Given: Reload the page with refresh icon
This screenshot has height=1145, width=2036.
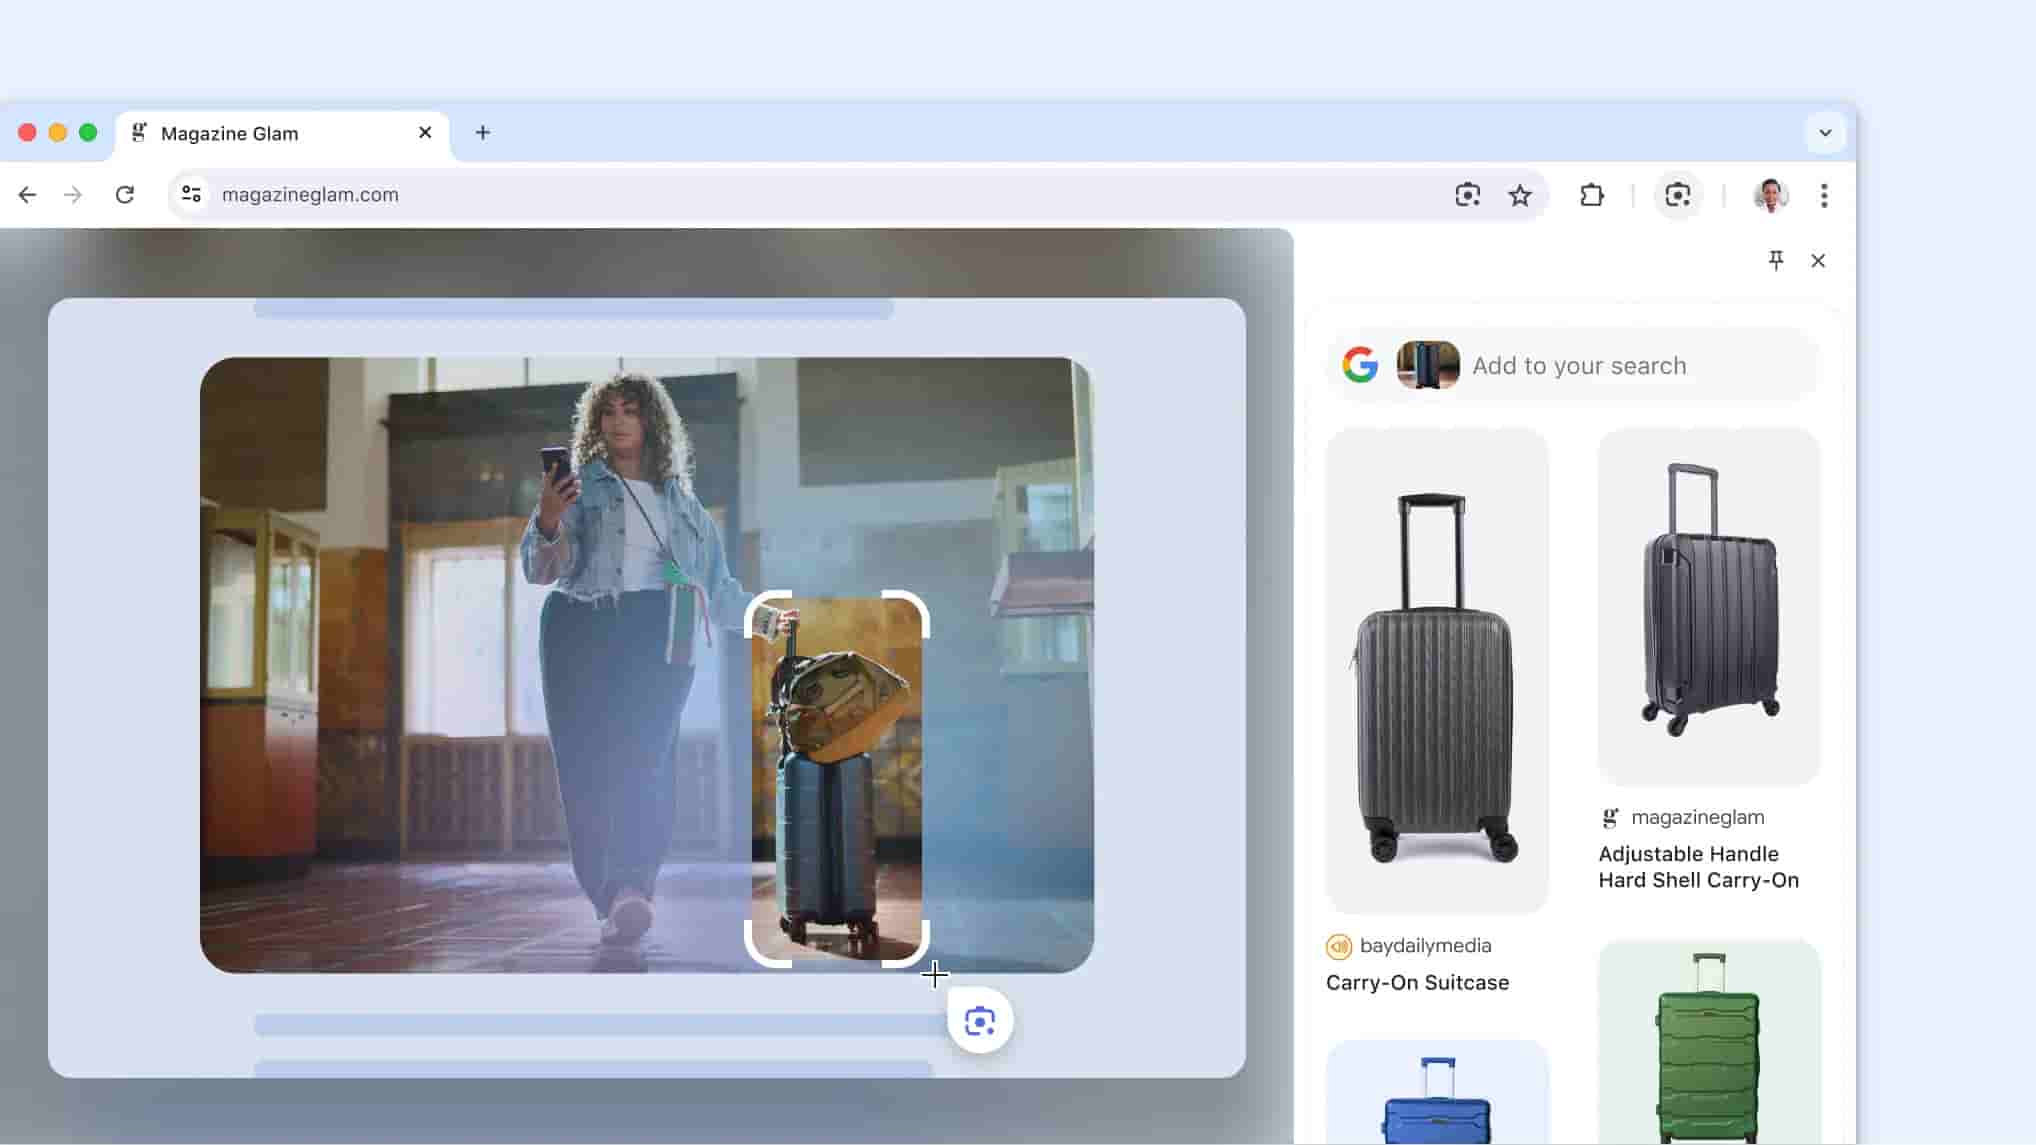Looking at the screenshot, I should point(125,195).
